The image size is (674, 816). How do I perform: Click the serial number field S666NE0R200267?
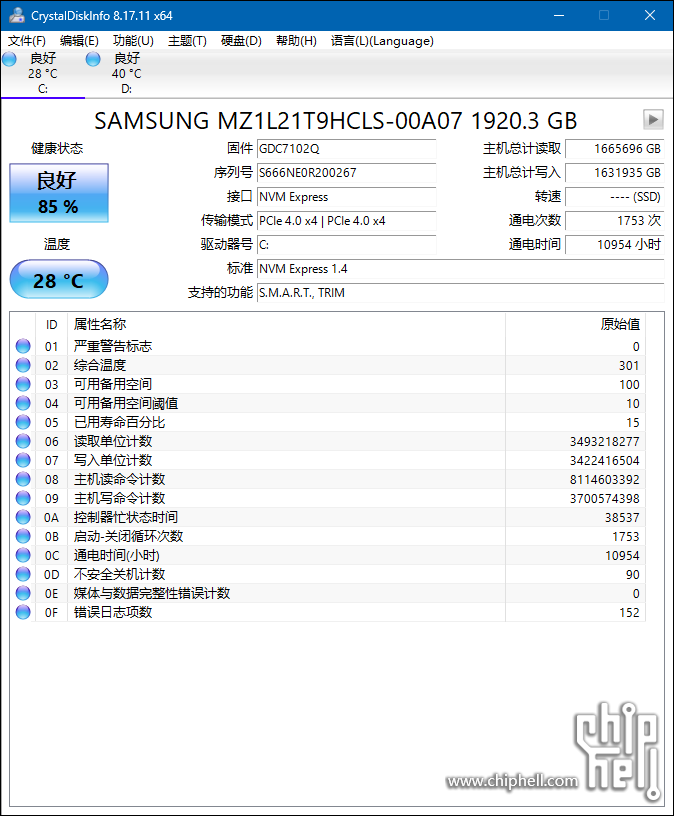pos(346,173)
